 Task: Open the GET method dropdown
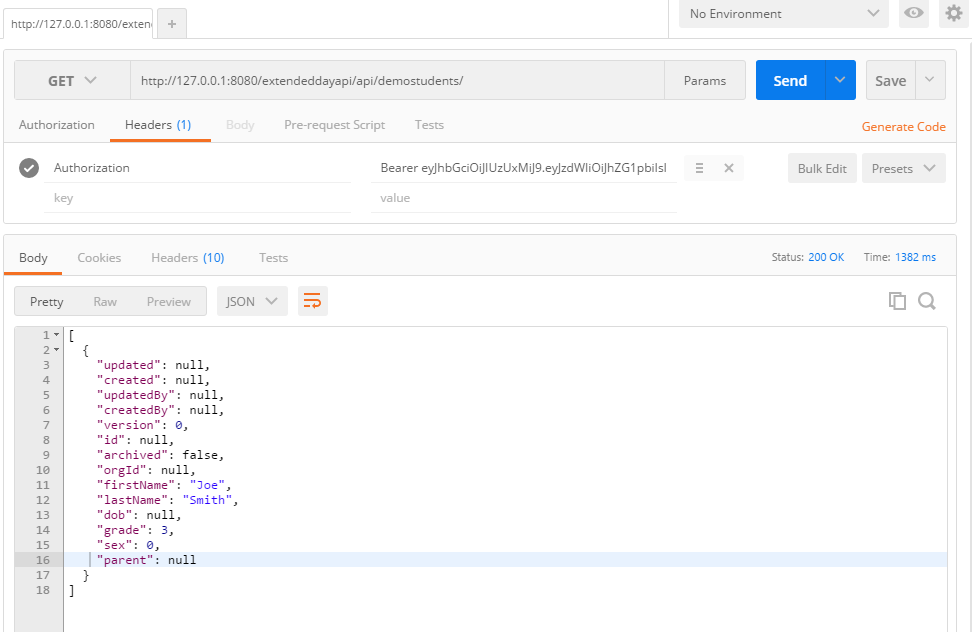73,81
